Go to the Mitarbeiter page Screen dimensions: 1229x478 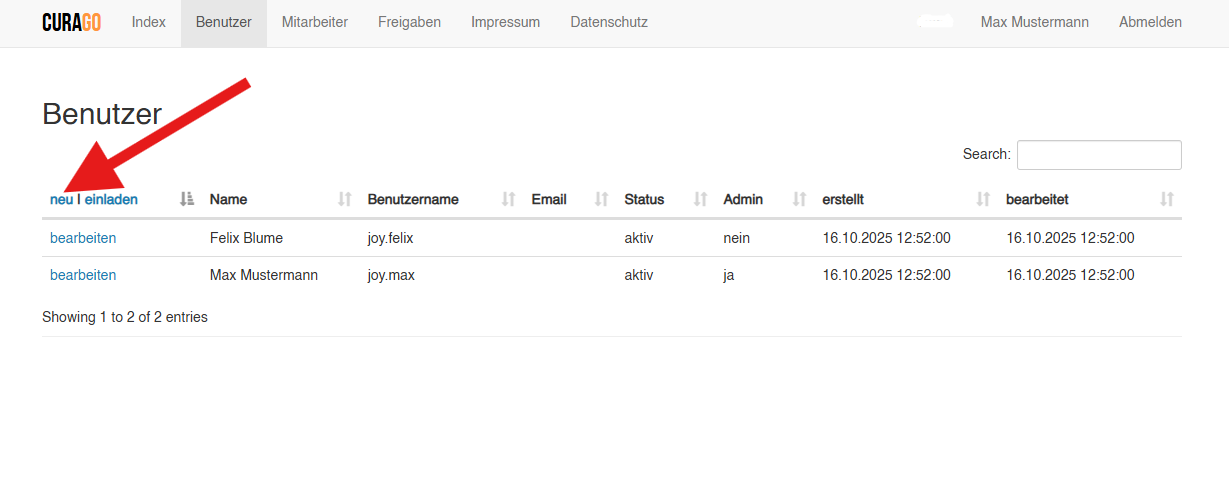coord(314,22)
